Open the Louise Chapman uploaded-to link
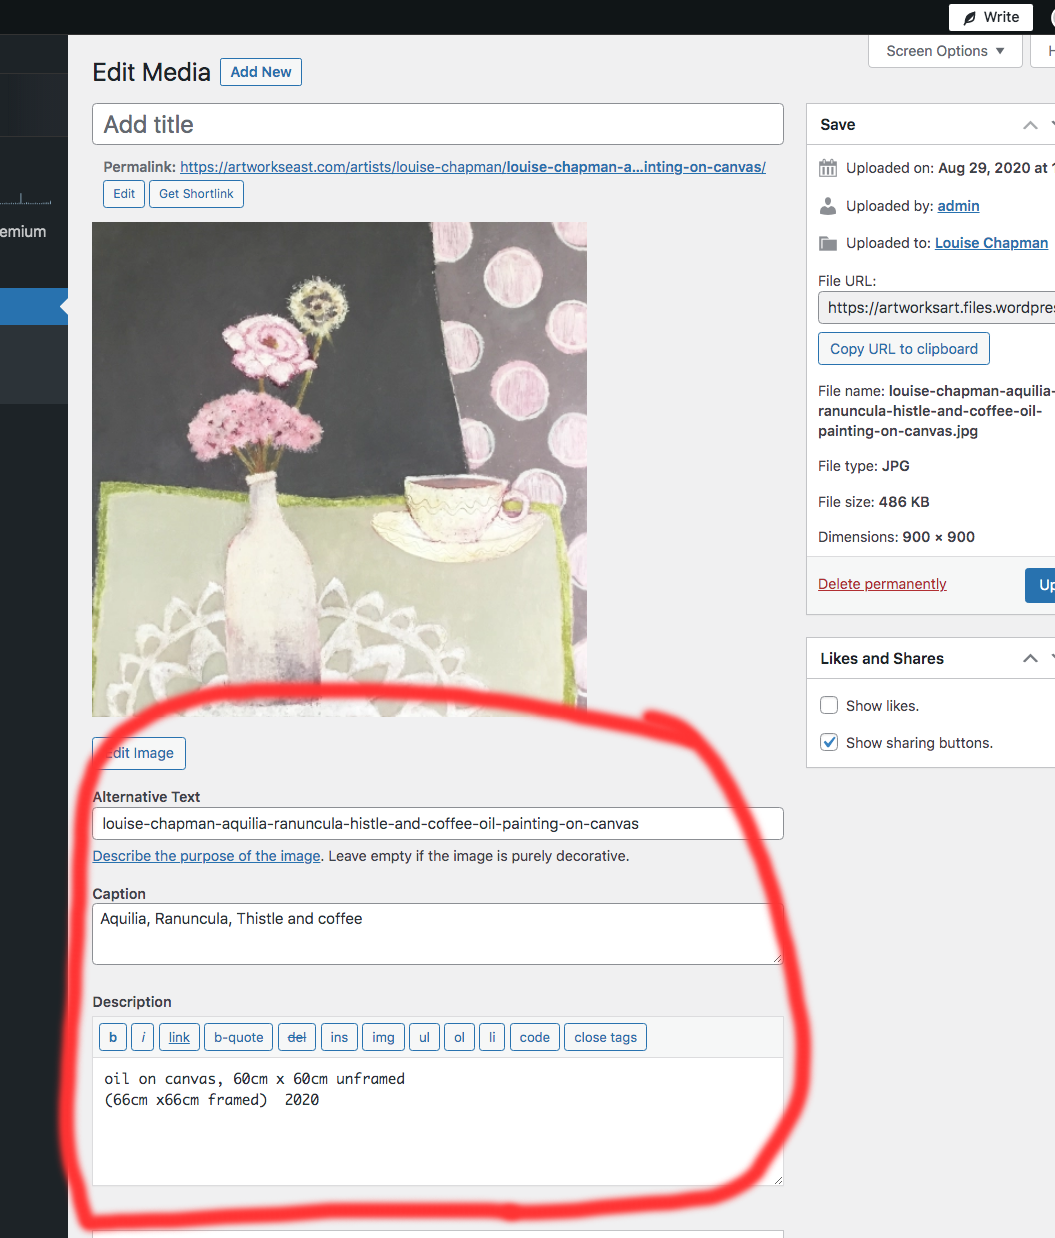1055x1238 pixels. pos(991,243)
